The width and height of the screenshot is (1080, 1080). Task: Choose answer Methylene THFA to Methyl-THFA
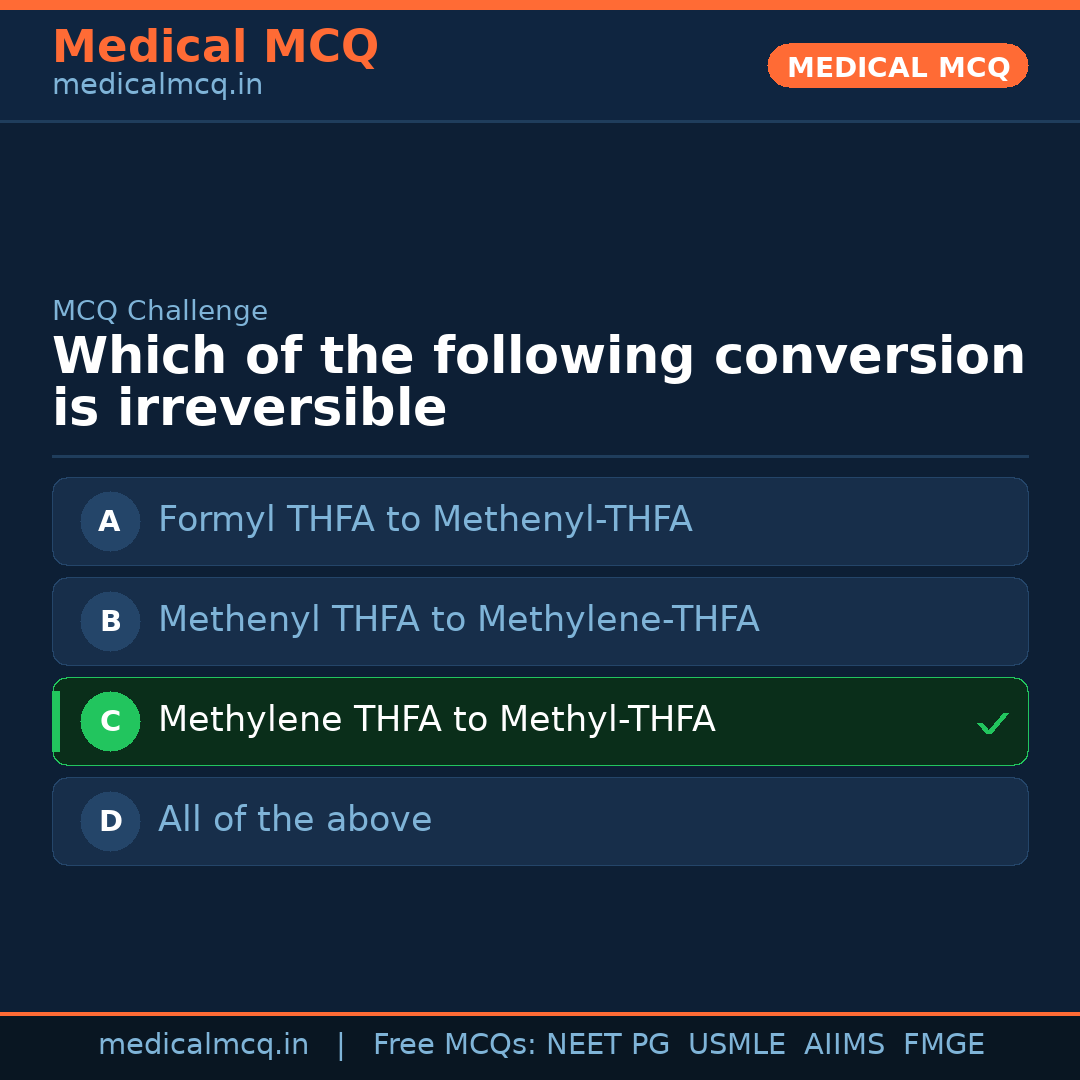pyautogui.click(x=436, y=720)
